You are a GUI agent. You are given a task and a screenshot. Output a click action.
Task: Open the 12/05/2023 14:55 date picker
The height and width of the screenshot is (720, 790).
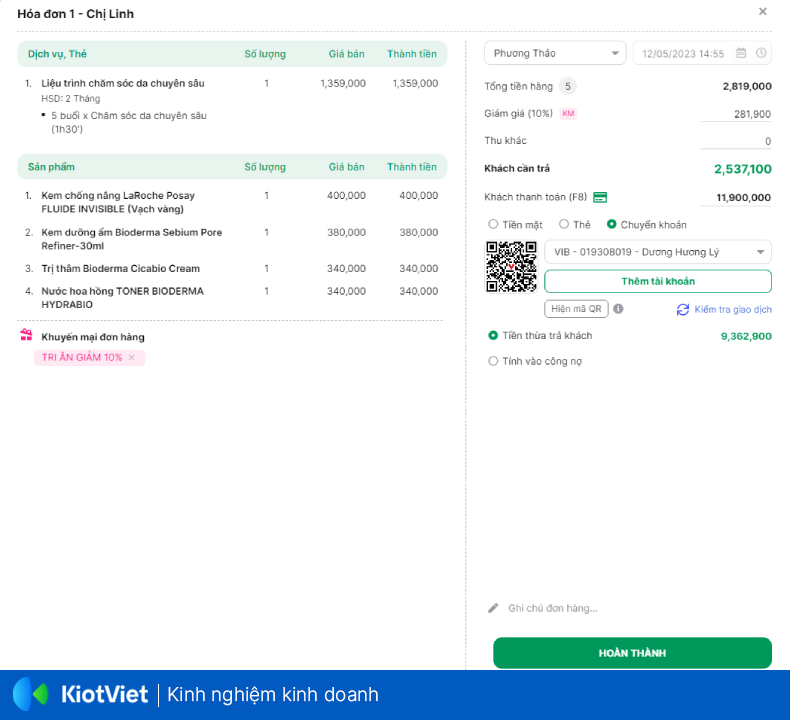(684, 54)
